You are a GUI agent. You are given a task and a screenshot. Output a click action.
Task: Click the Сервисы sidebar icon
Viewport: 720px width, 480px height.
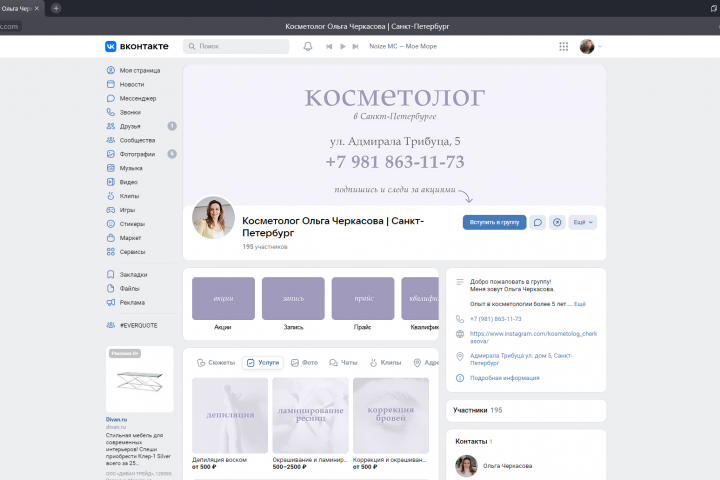[111, 252]
